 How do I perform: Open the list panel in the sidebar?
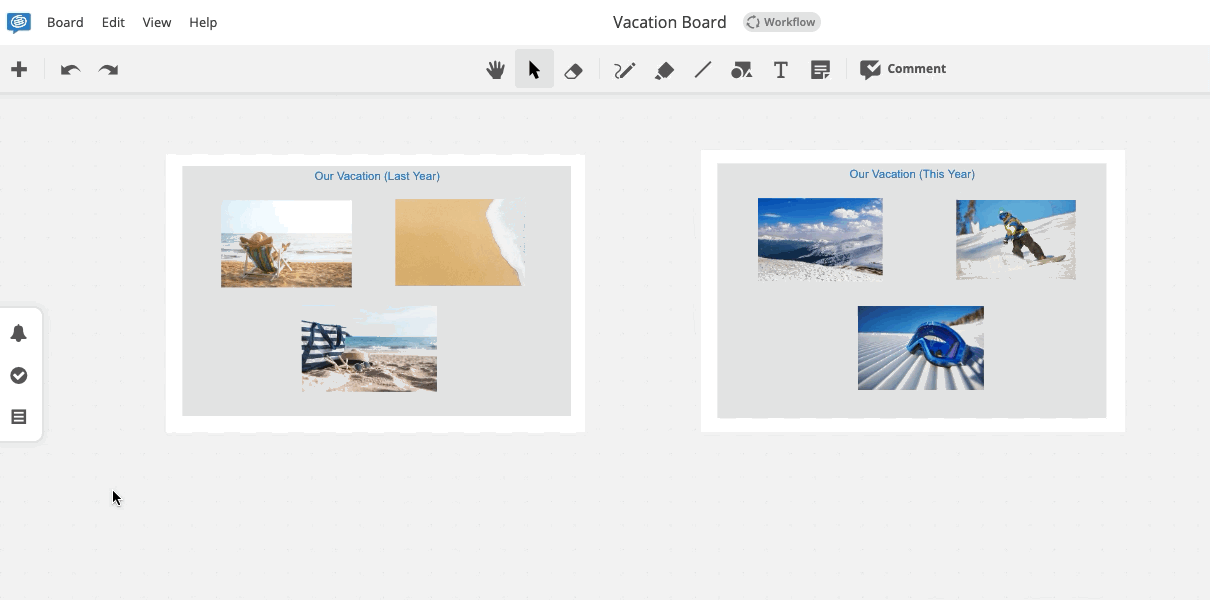coord(18,417)
